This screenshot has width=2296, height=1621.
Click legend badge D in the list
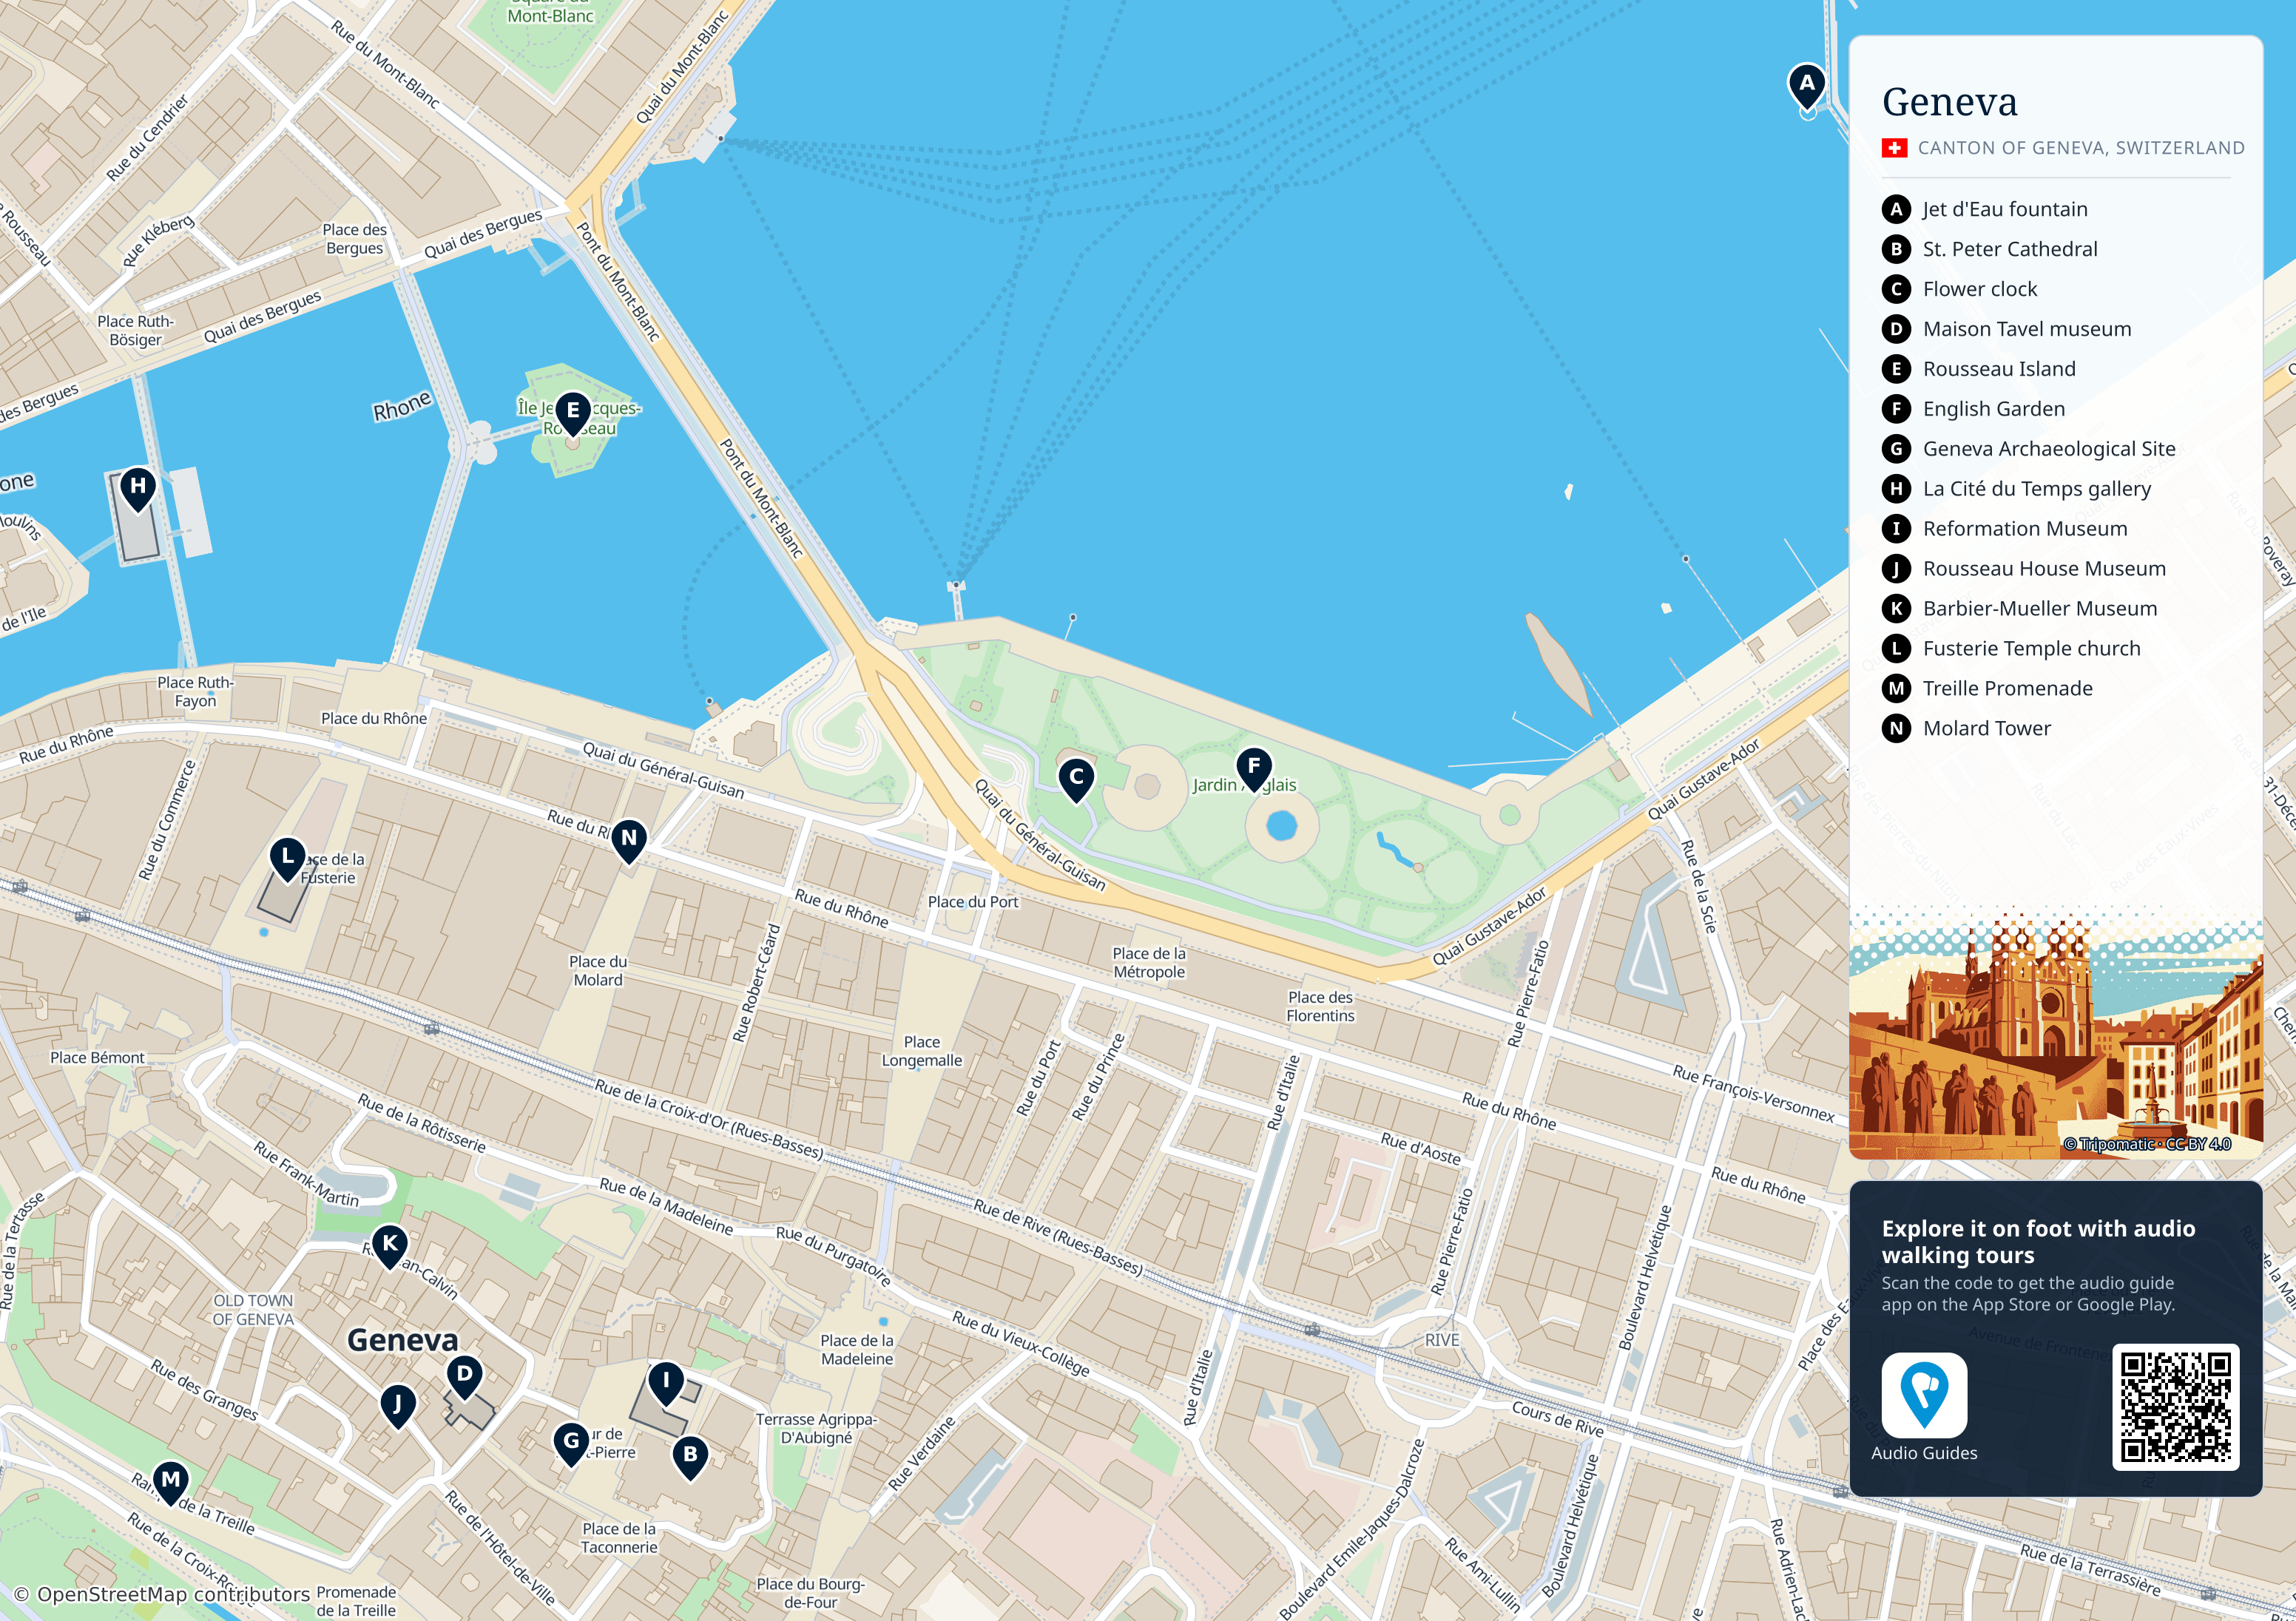[x=1896, y=329]
